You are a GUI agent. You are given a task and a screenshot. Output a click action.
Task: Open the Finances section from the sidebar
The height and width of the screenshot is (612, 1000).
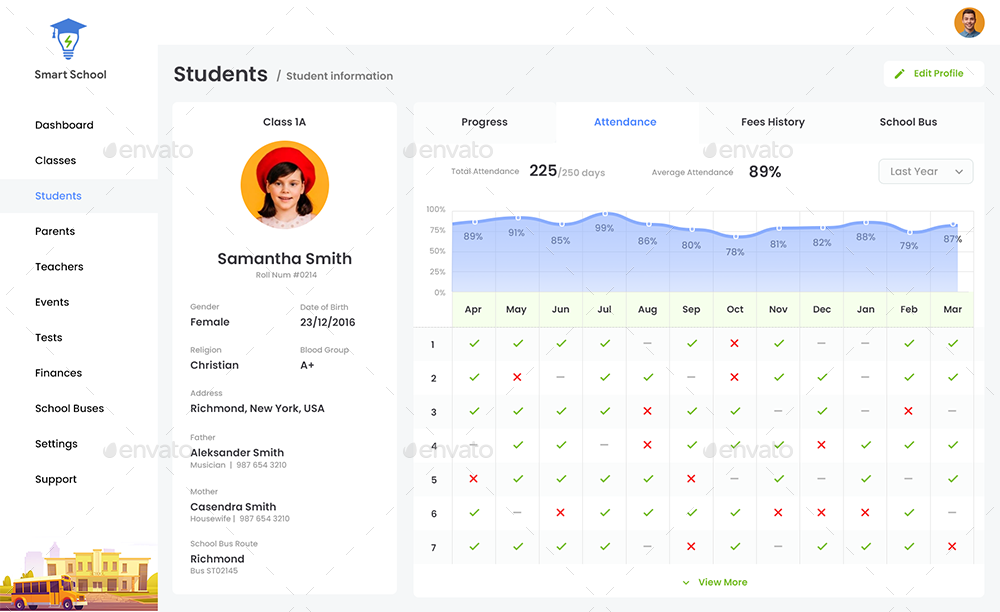58,372
